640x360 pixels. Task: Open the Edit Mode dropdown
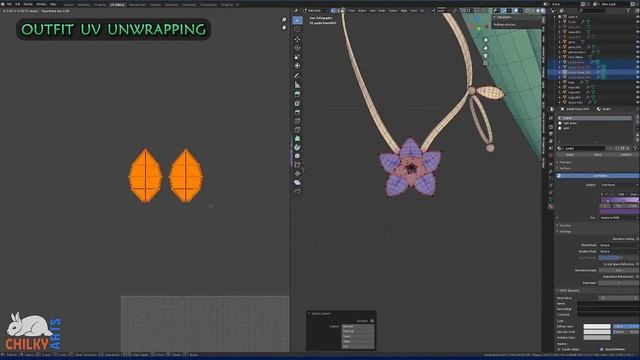[x=316, y=11]
